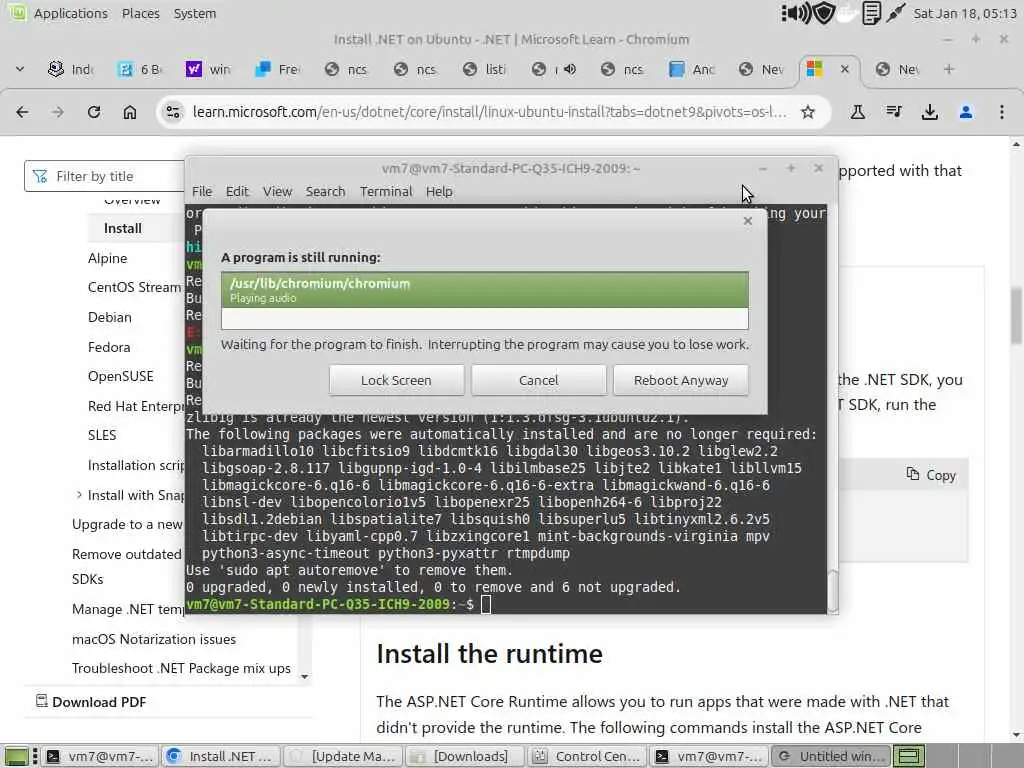Open the Places menu

point(140,13)
